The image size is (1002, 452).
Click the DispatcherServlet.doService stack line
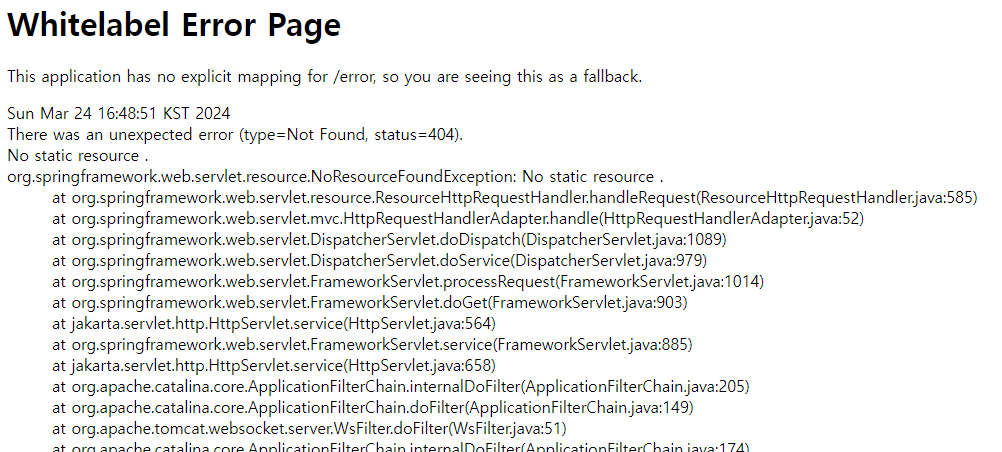pyautogui.click(x=381, y=260)
